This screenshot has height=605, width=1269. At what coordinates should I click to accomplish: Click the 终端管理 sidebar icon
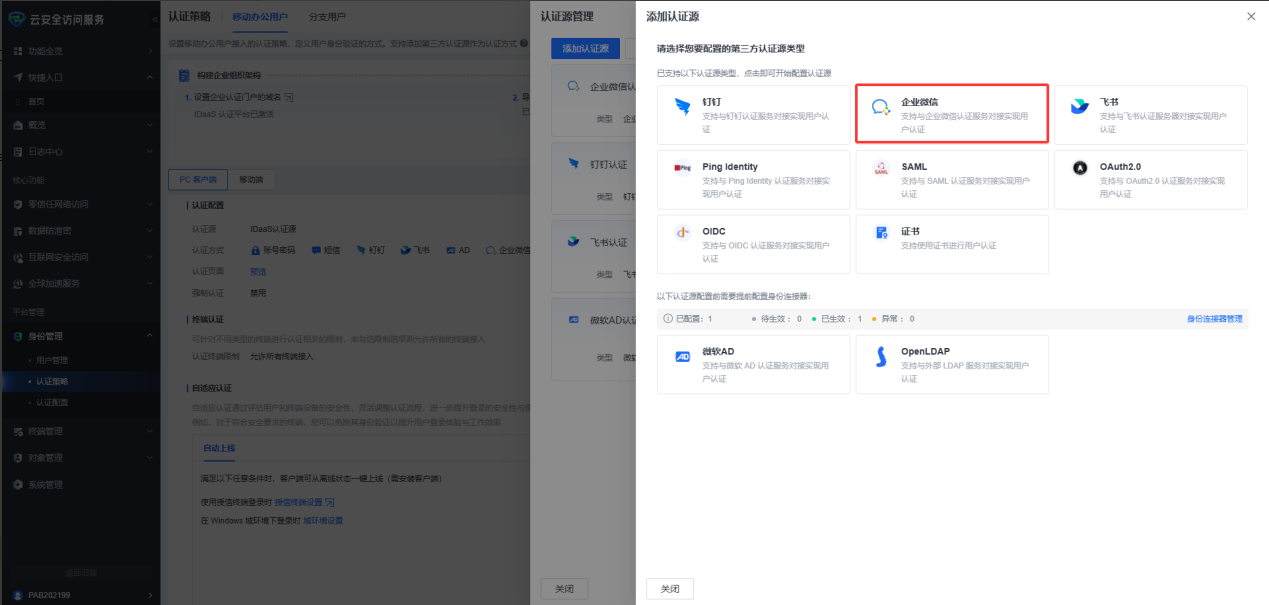(x=18, y=432)
